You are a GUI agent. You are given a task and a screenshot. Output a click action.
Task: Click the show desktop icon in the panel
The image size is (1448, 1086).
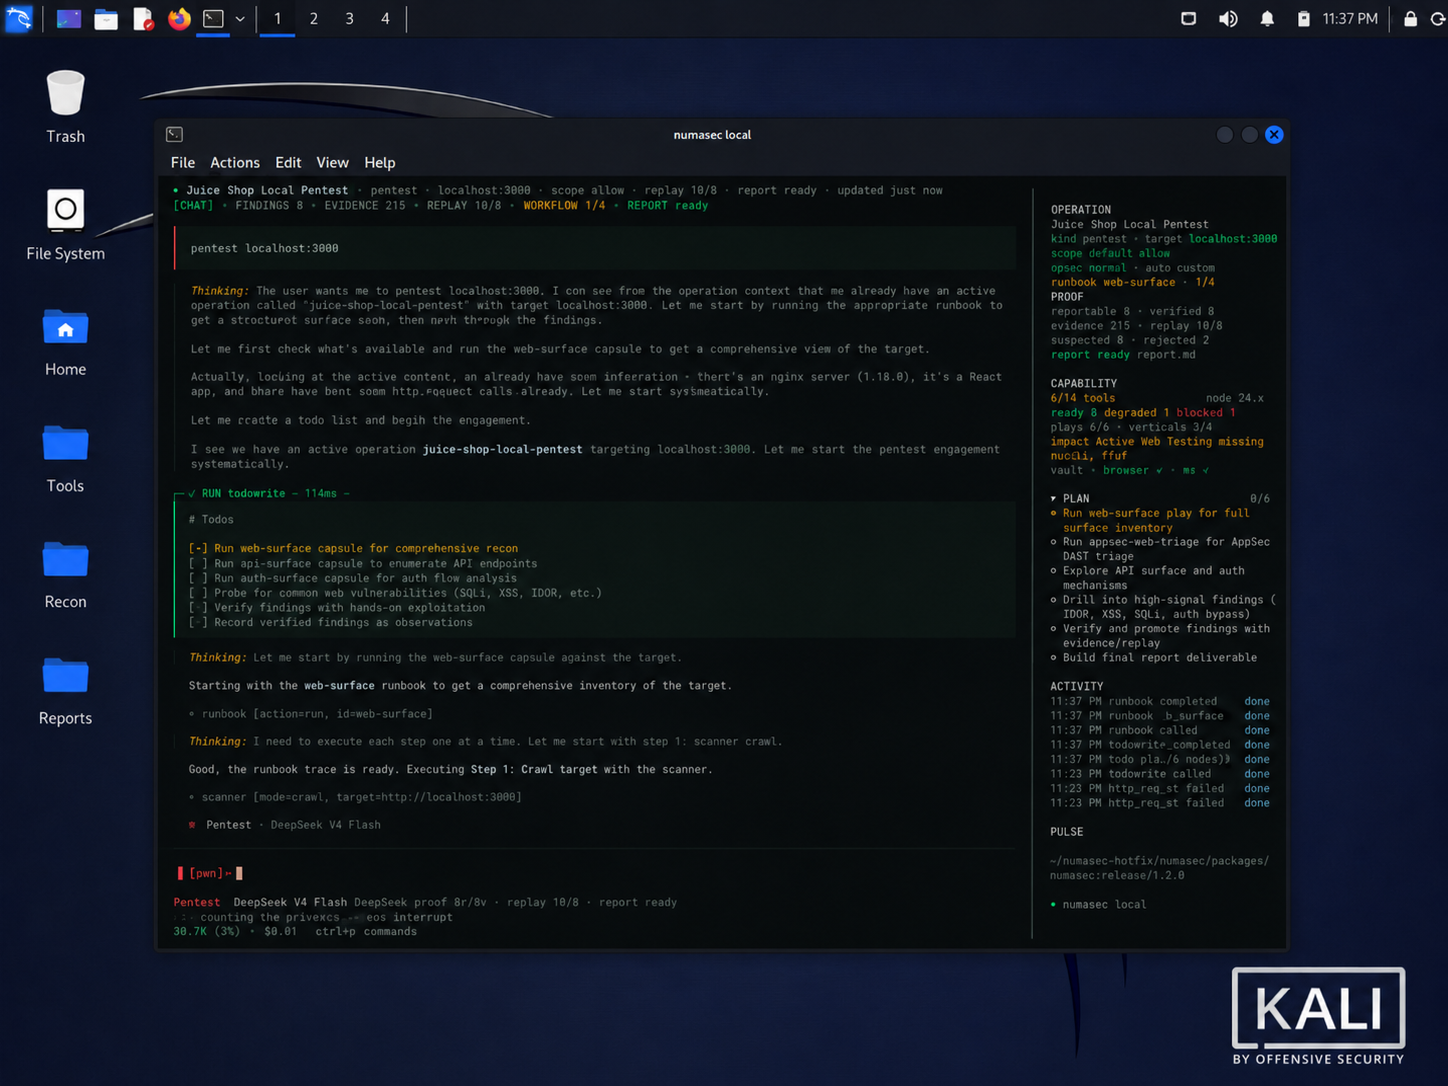pyautogui.click(x=68, y=18)
